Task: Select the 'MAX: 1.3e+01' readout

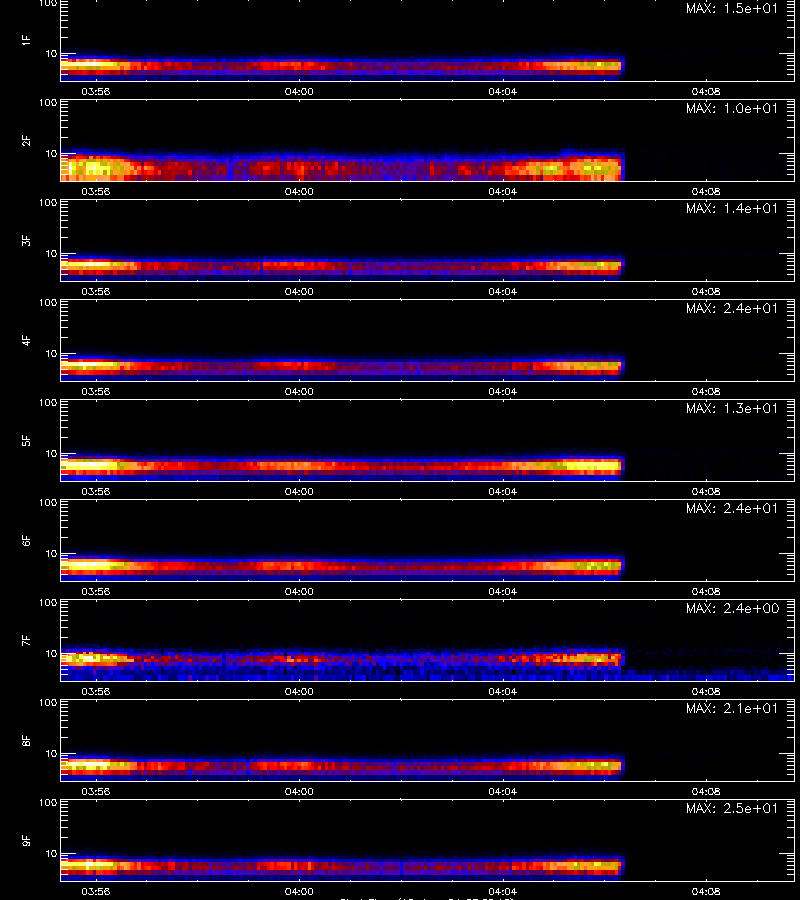Action: [732, 408]
